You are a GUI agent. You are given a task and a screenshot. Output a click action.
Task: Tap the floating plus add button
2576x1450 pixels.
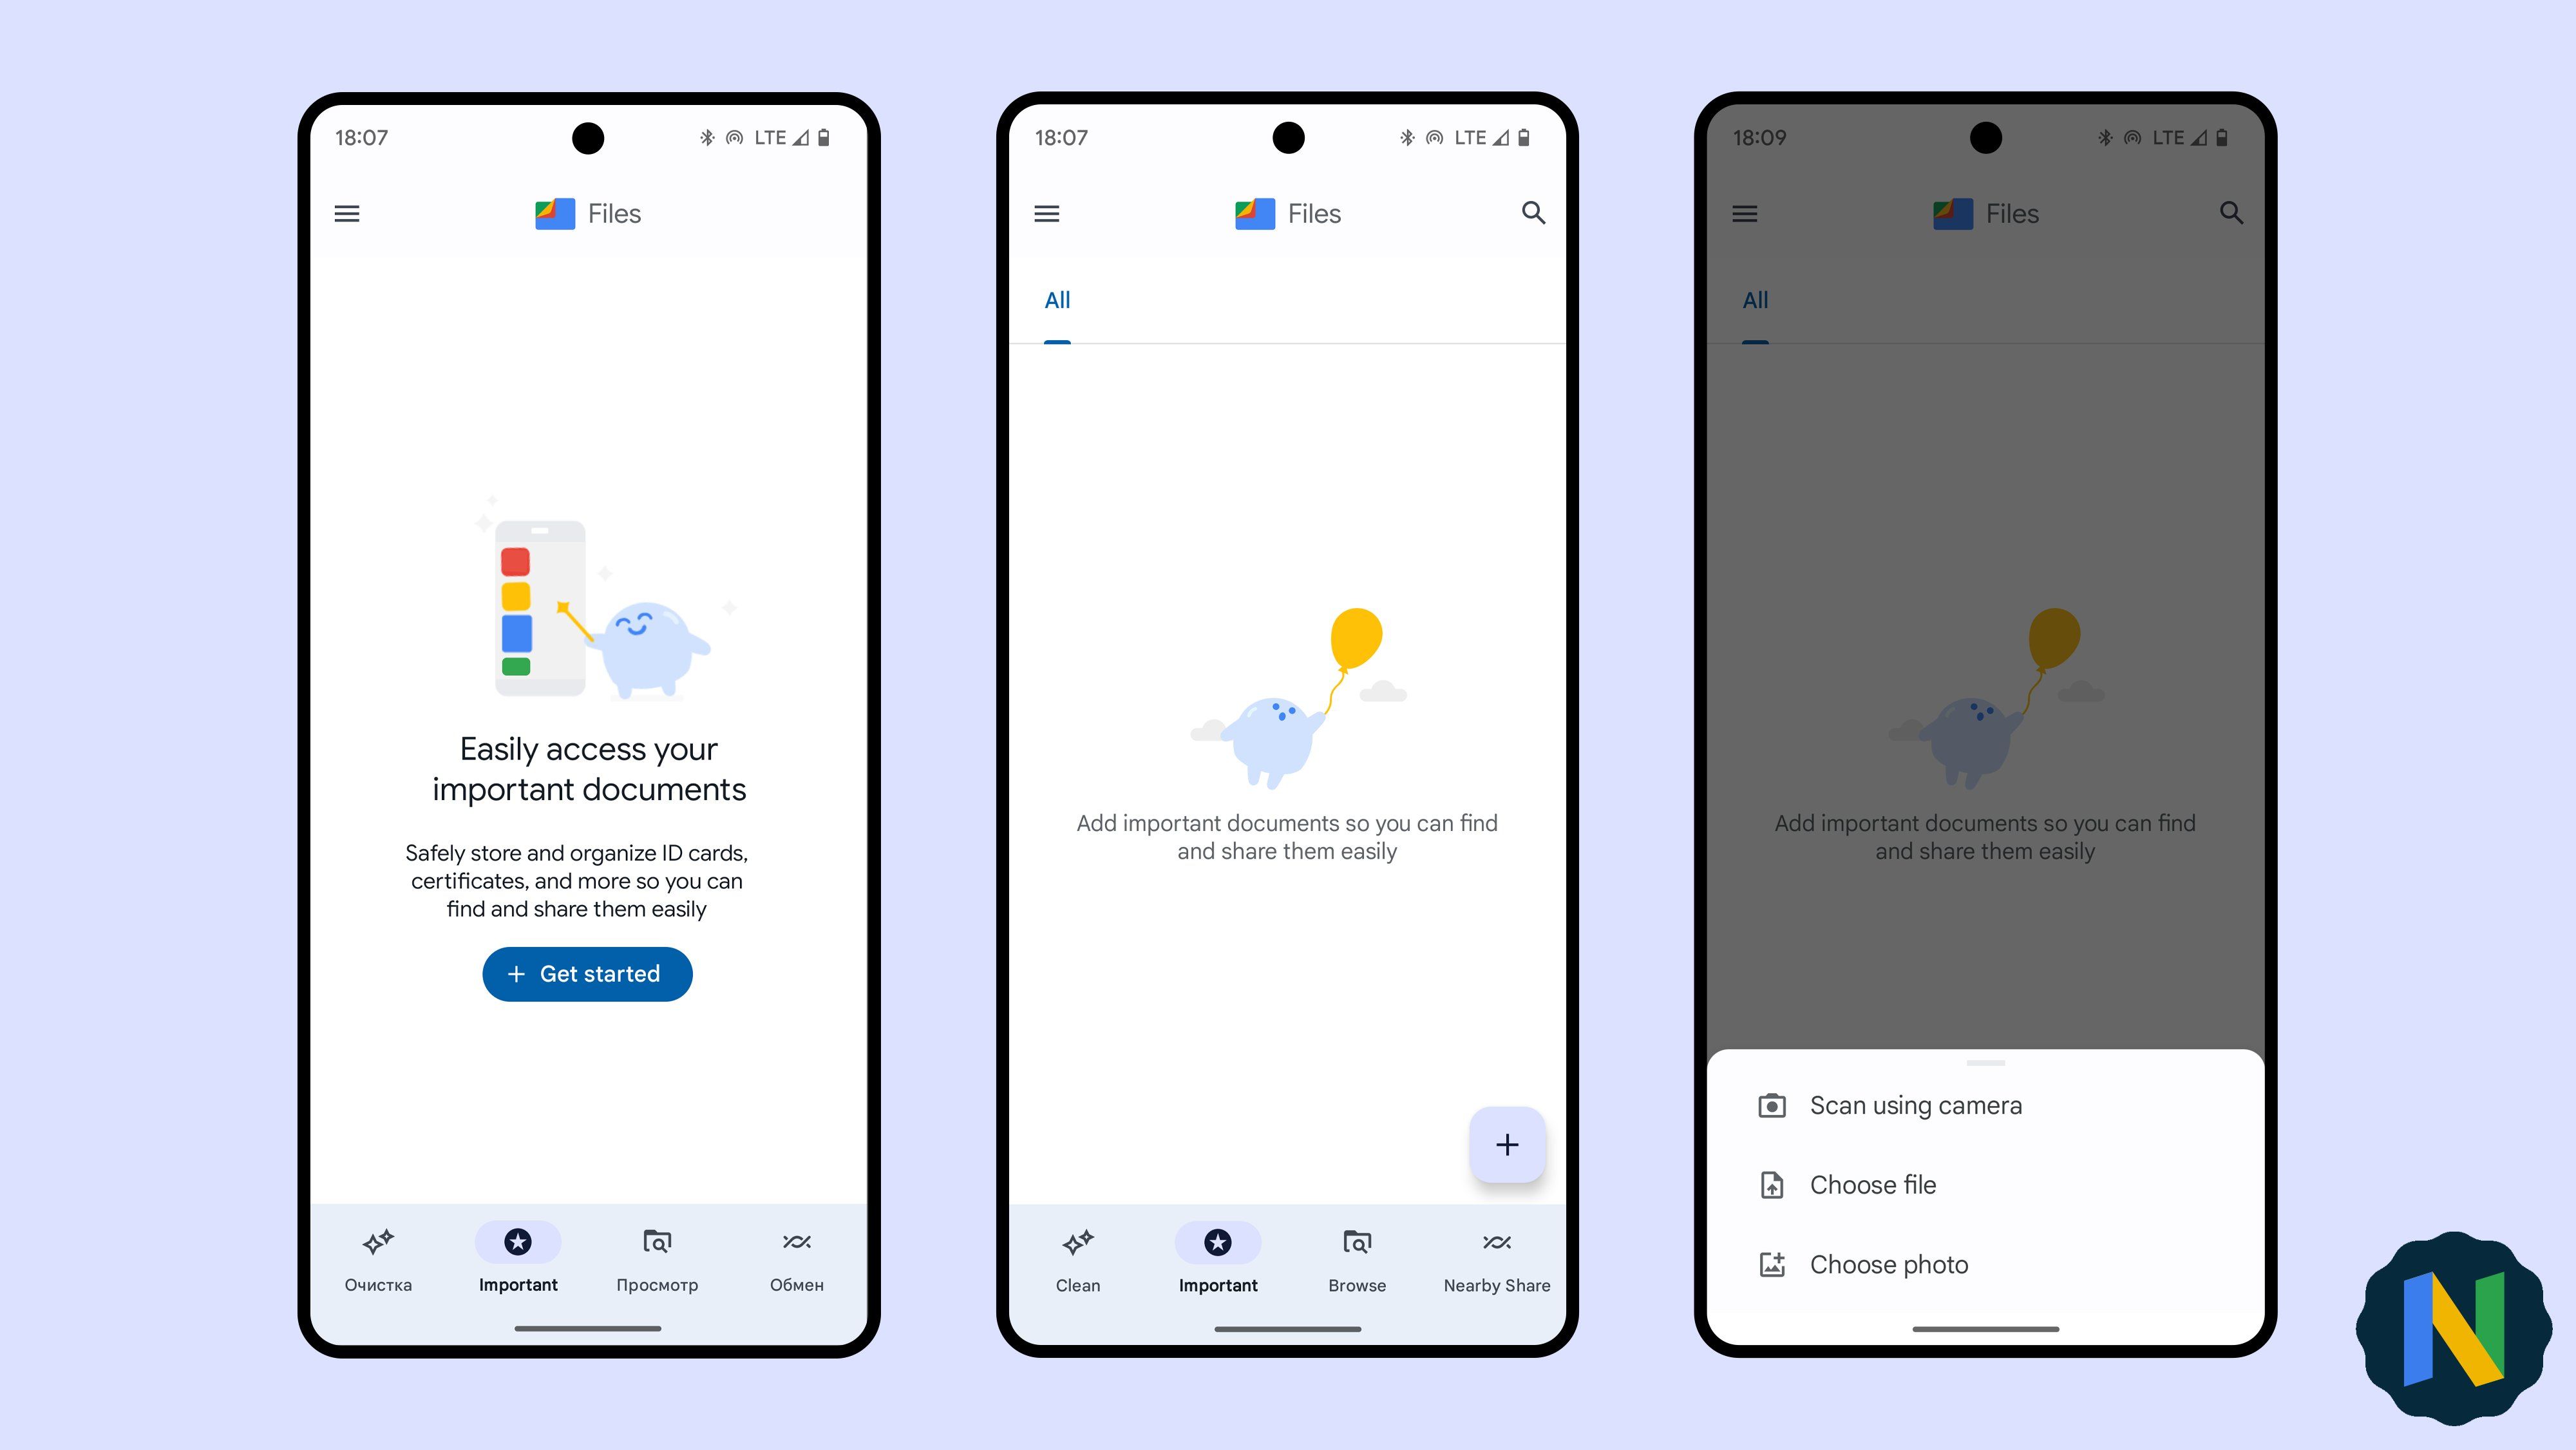click(x=1509, y=1144)
